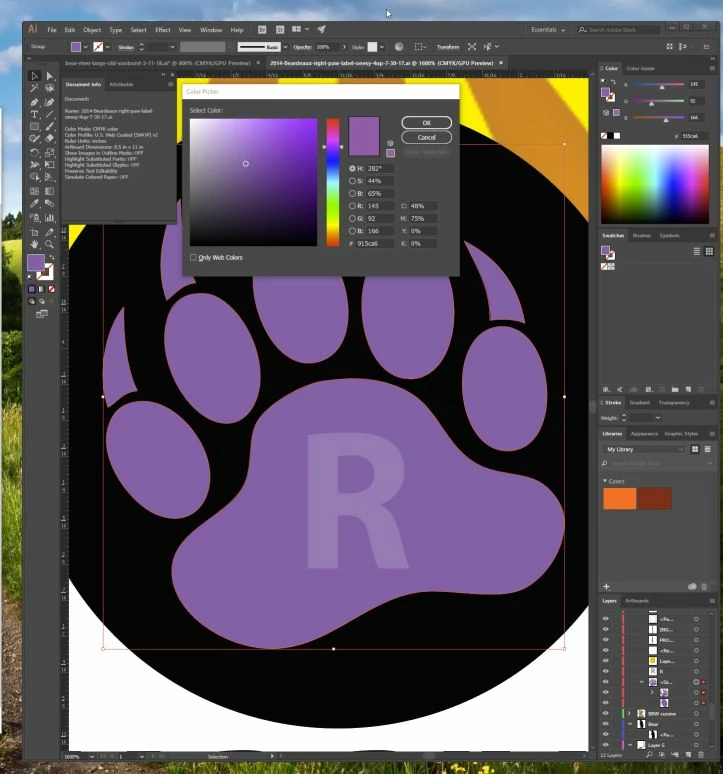Select the Shaper tool

click(x=35, y=139)
